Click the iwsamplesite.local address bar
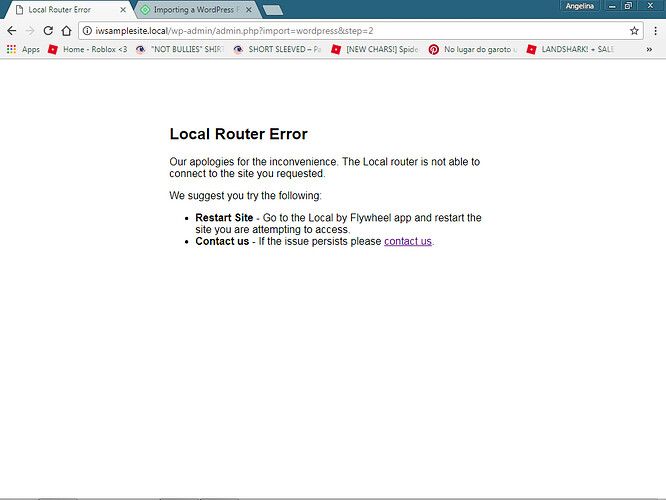Image resolution: width=666 pixels, height=500 pixels. (x=359, y=31)
